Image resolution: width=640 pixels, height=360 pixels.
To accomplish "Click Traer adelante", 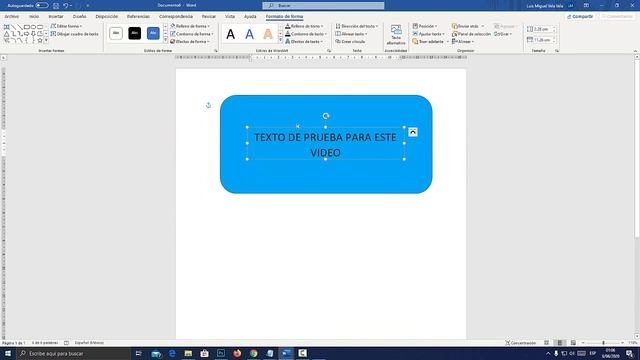I will pyautogui.click(x=428, y=42).
